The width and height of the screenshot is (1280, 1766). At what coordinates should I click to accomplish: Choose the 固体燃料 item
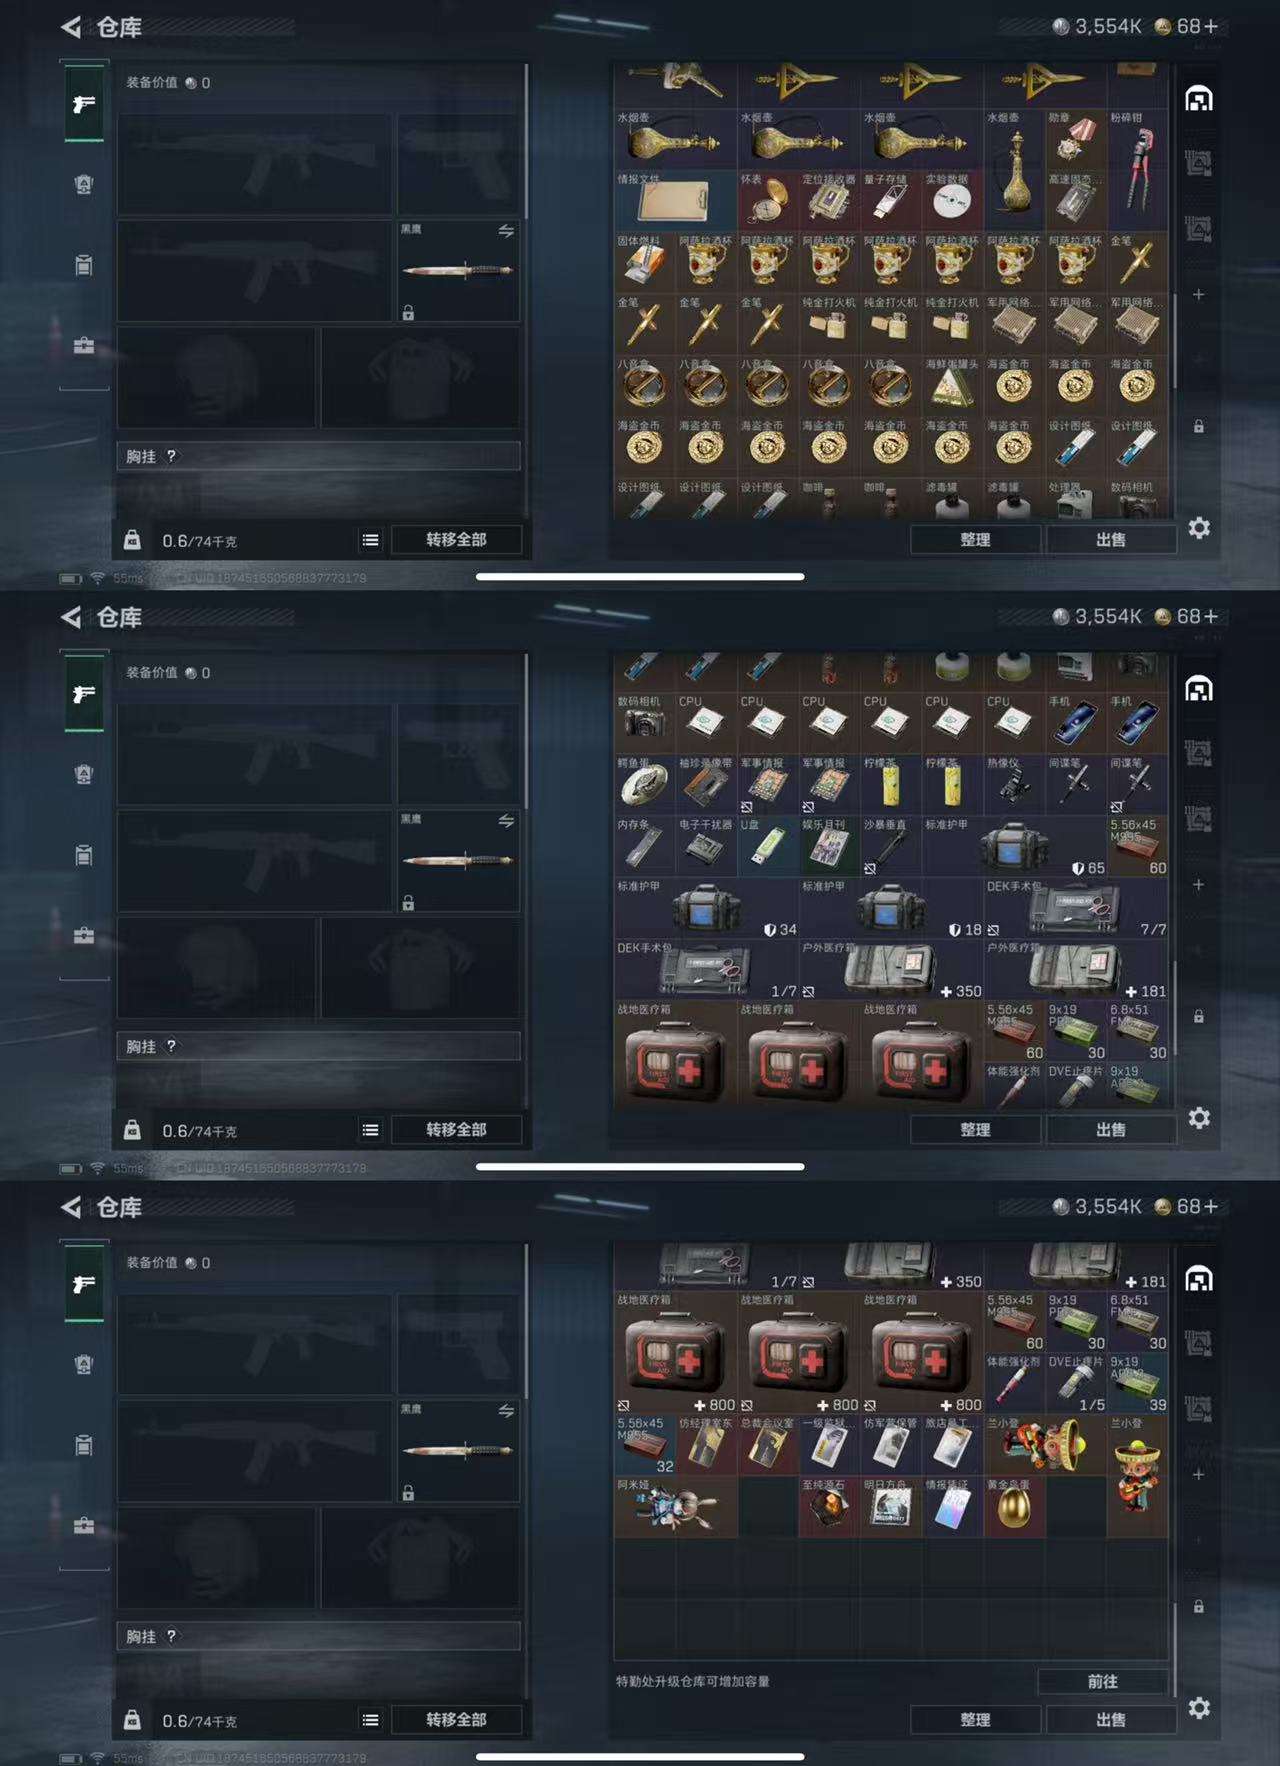click(645, 262)
